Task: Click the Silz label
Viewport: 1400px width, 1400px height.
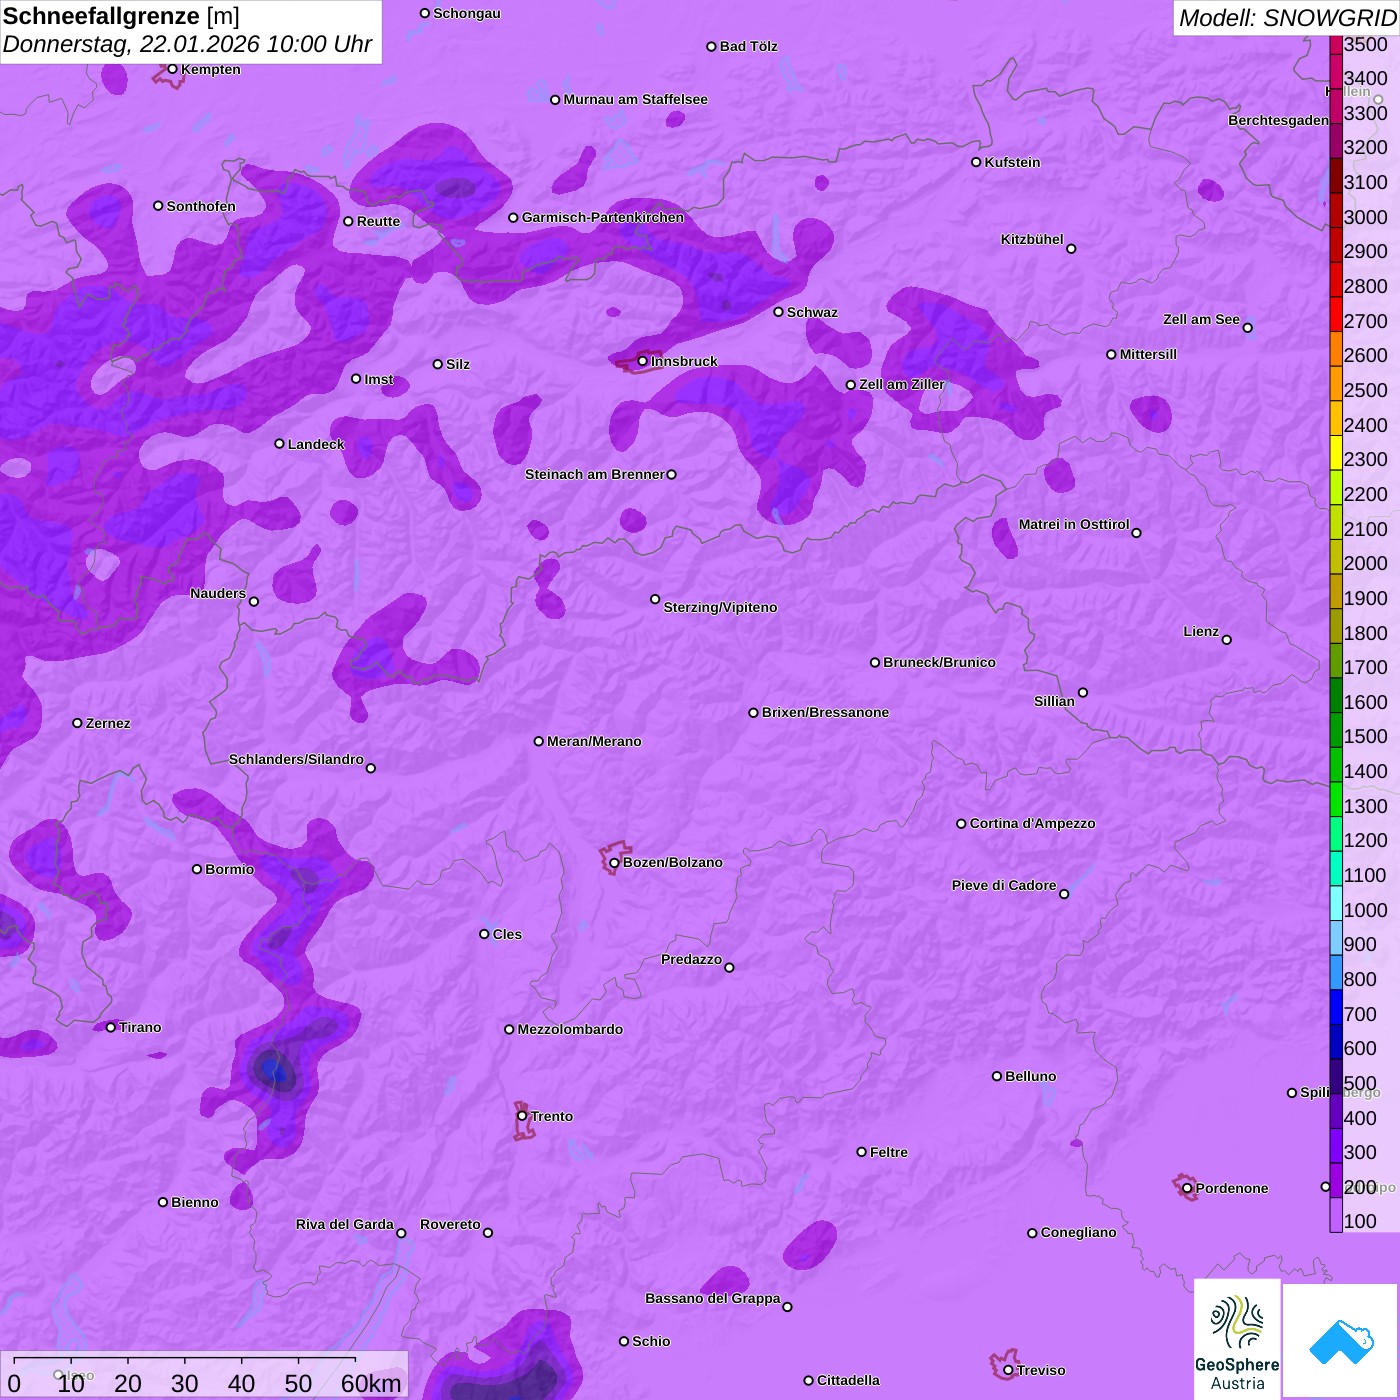Action: [458, 364]
